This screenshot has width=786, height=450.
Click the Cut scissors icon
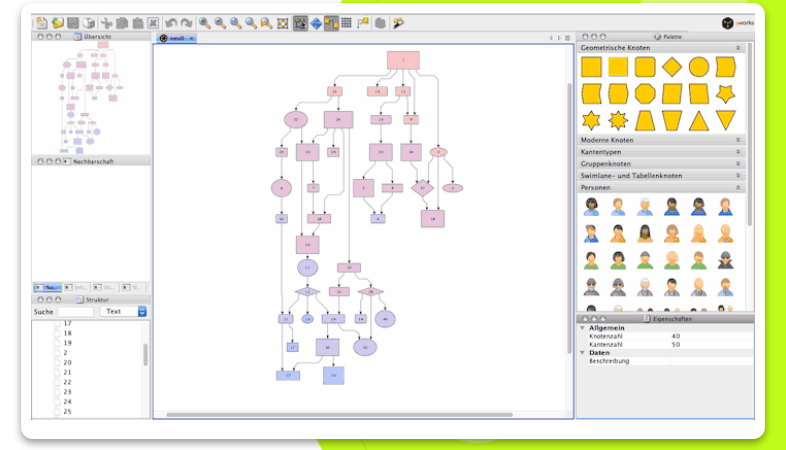coord(106,23)
